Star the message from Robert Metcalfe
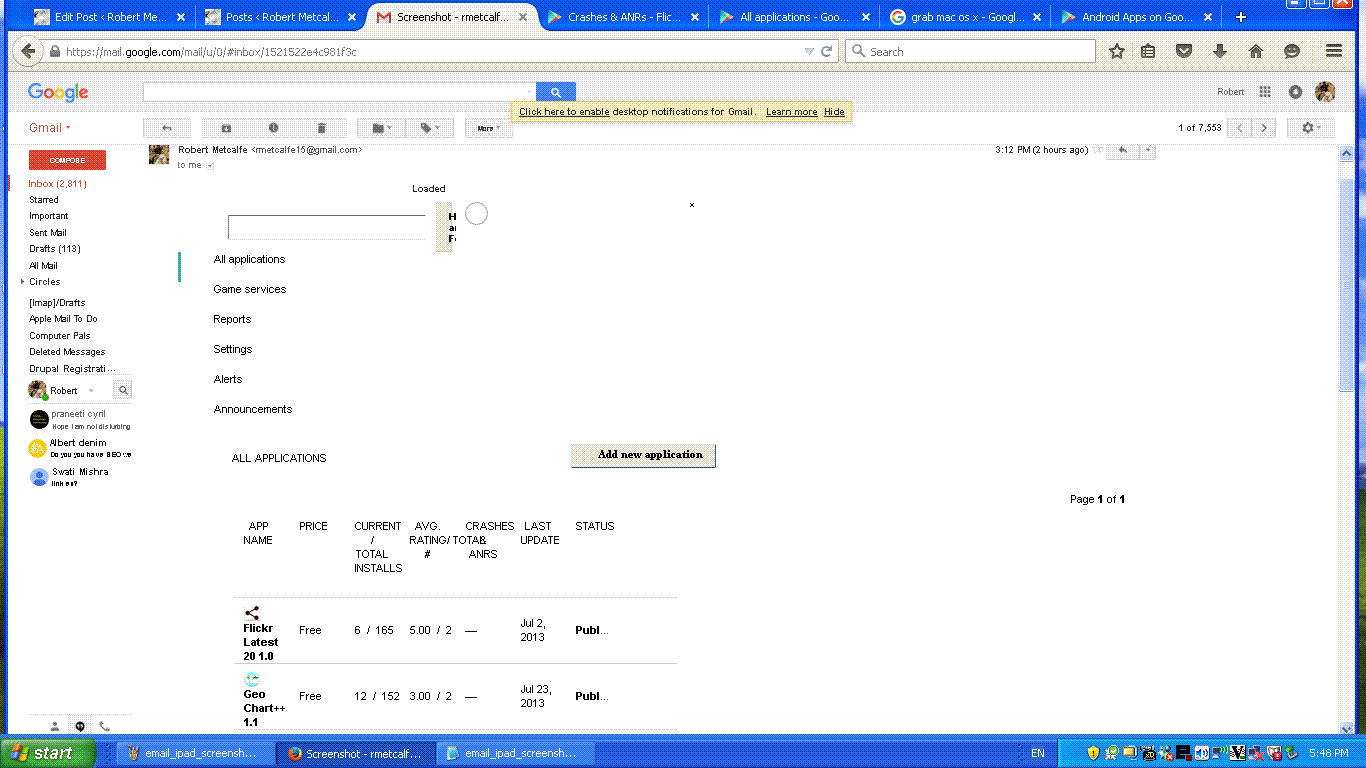The width and height of the screenshot is (1366, 768). 1097,150
